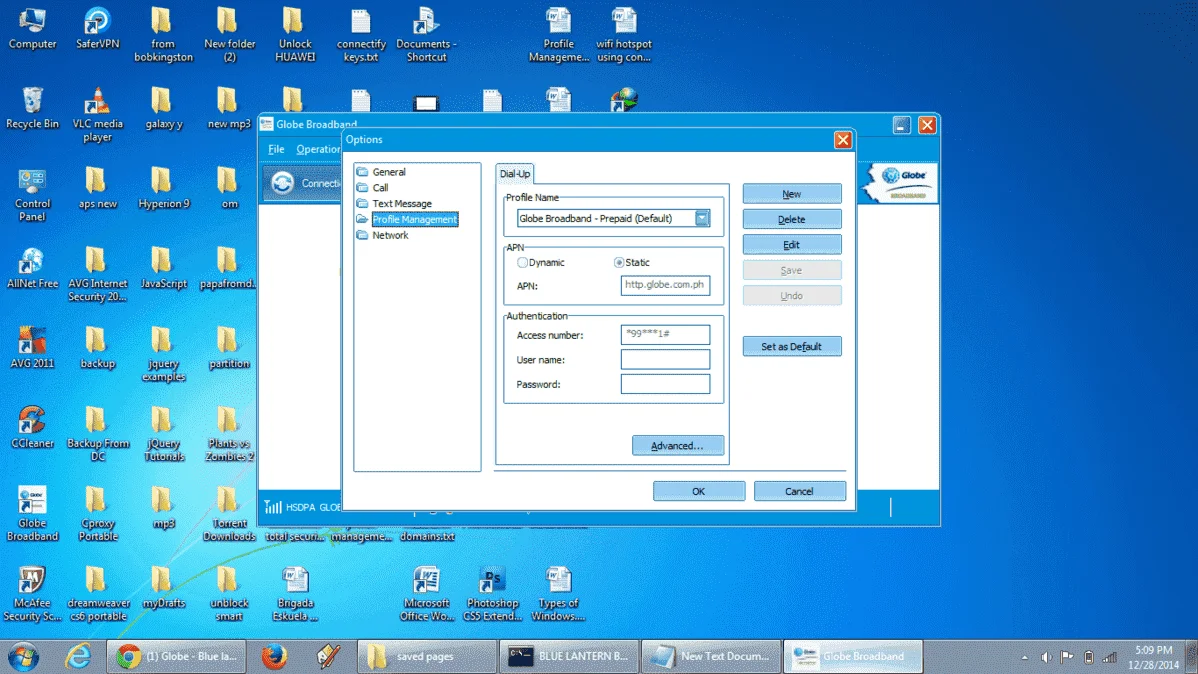This screenshot has width=1198, height=674.
Task: Select the Static APN radio button
Action: point(619,262)
